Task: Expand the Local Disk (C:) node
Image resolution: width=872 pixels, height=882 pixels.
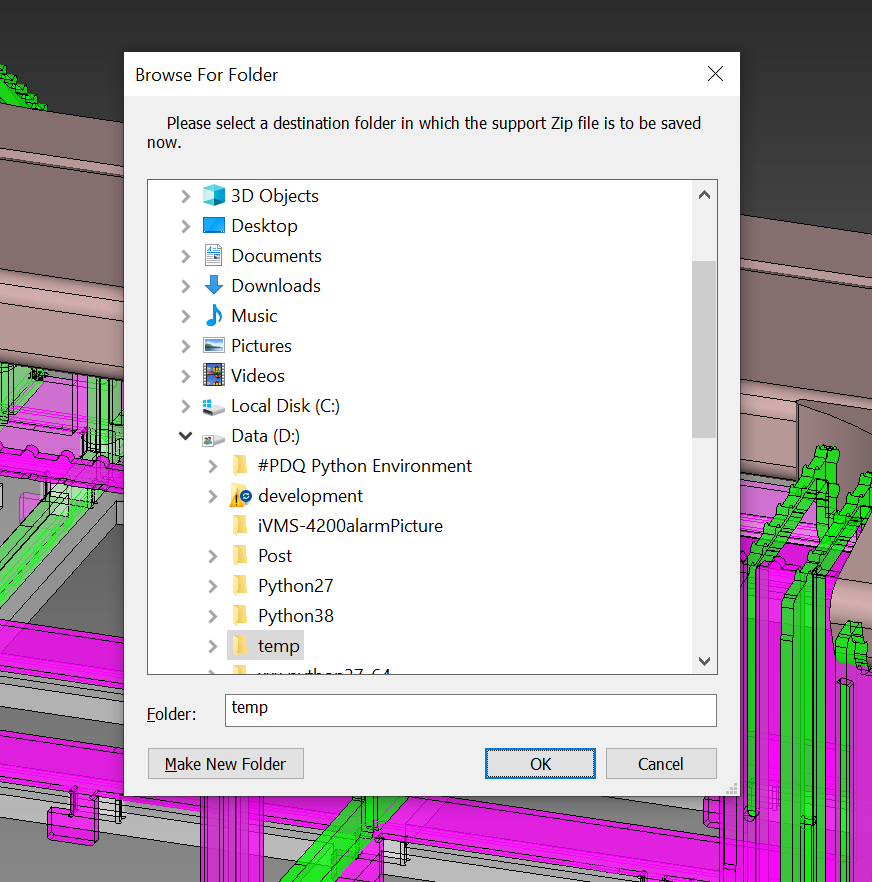Action: (185, 406)
